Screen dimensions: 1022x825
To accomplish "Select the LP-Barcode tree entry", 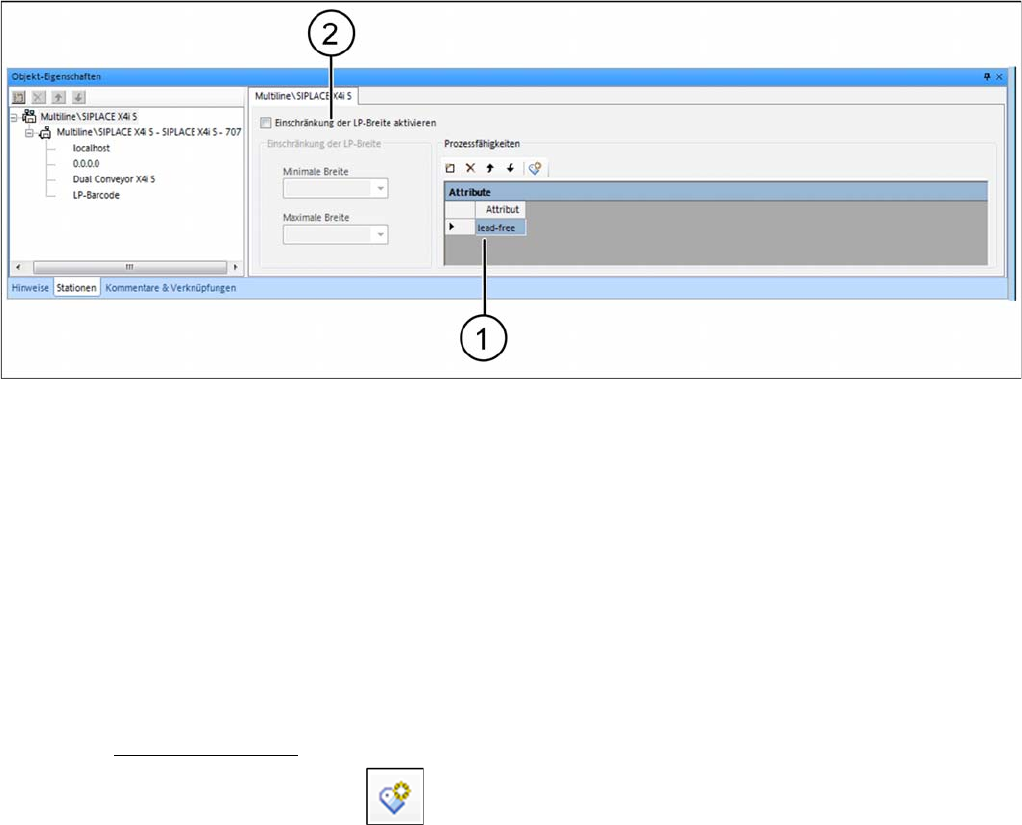I will pyautogui.click(x=96, y=195).
